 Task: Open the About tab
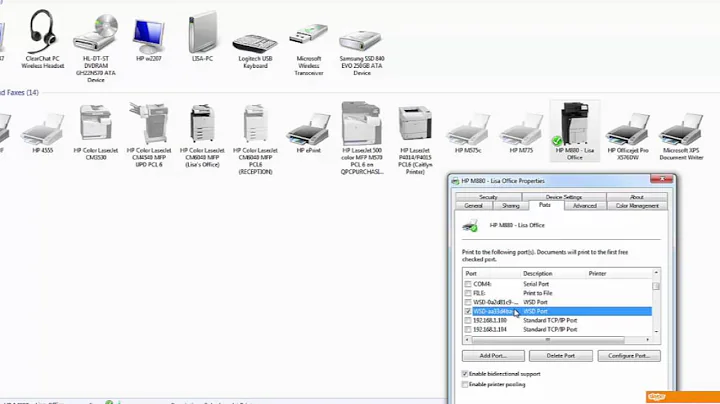(x=636, y=197)
